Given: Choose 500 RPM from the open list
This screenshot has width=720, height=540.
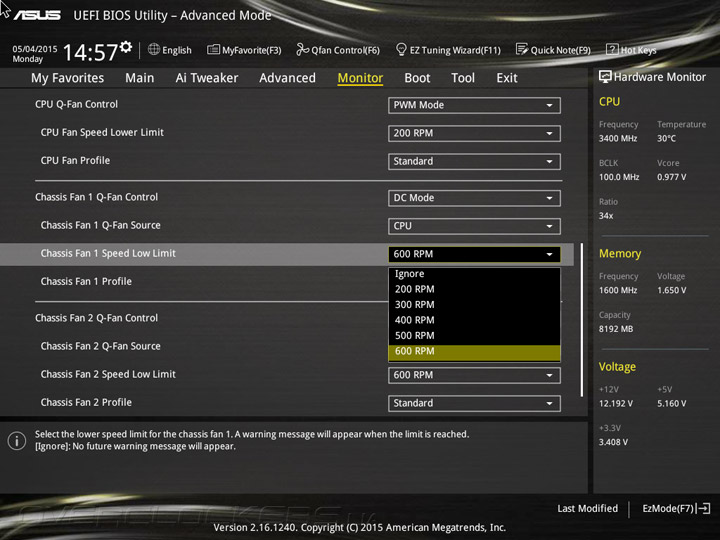Looking at the screenshot, I should coord(474,336).
